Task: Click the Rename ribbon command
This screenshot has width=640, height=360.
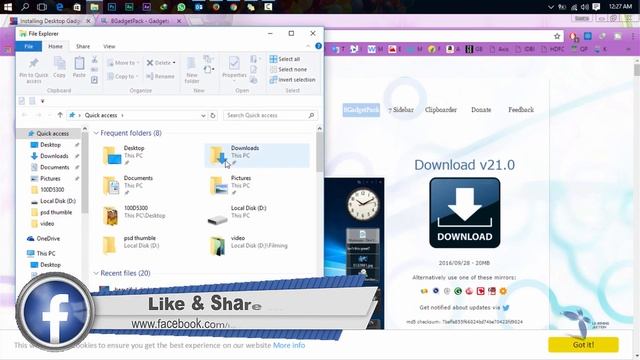Action: coord(160,76)
